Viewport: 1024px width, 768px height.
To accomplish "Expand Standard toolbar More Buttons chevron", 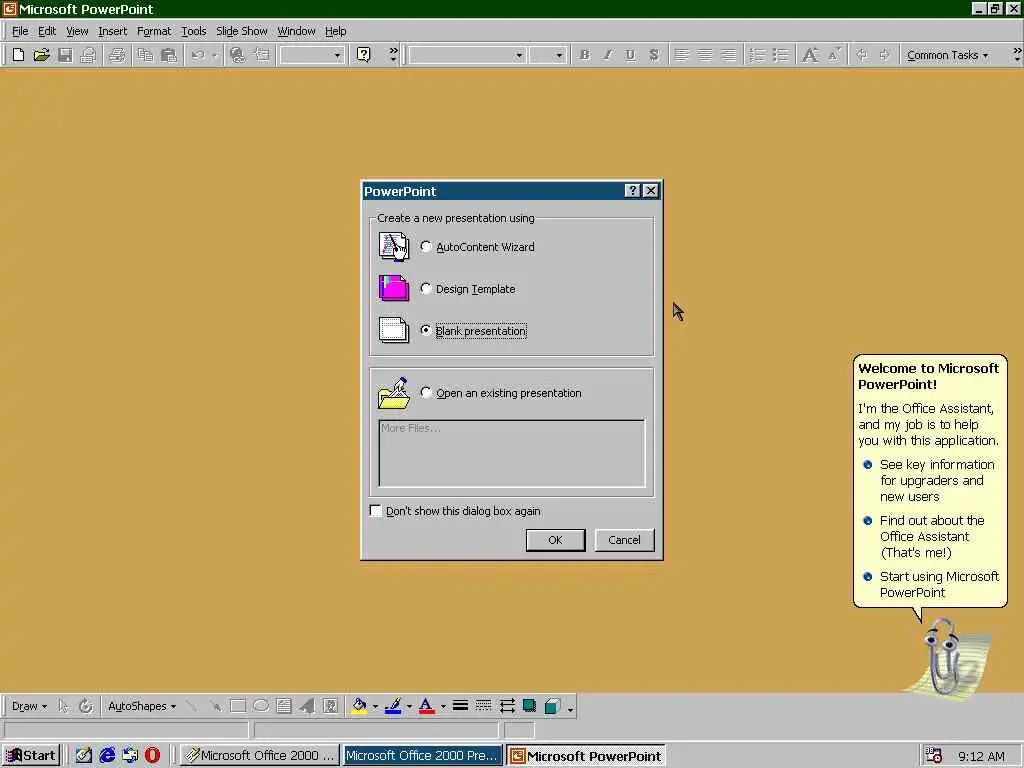I will coord(393,55).
